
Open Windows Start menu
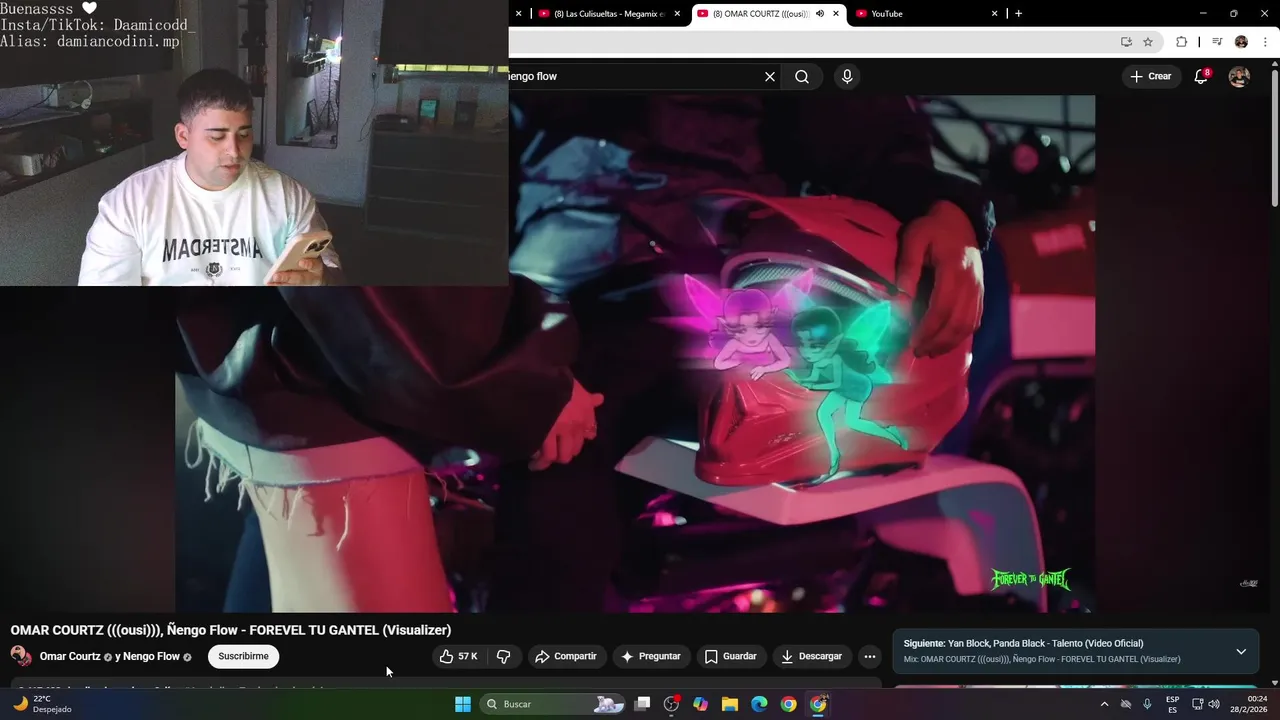coord(463,704)
